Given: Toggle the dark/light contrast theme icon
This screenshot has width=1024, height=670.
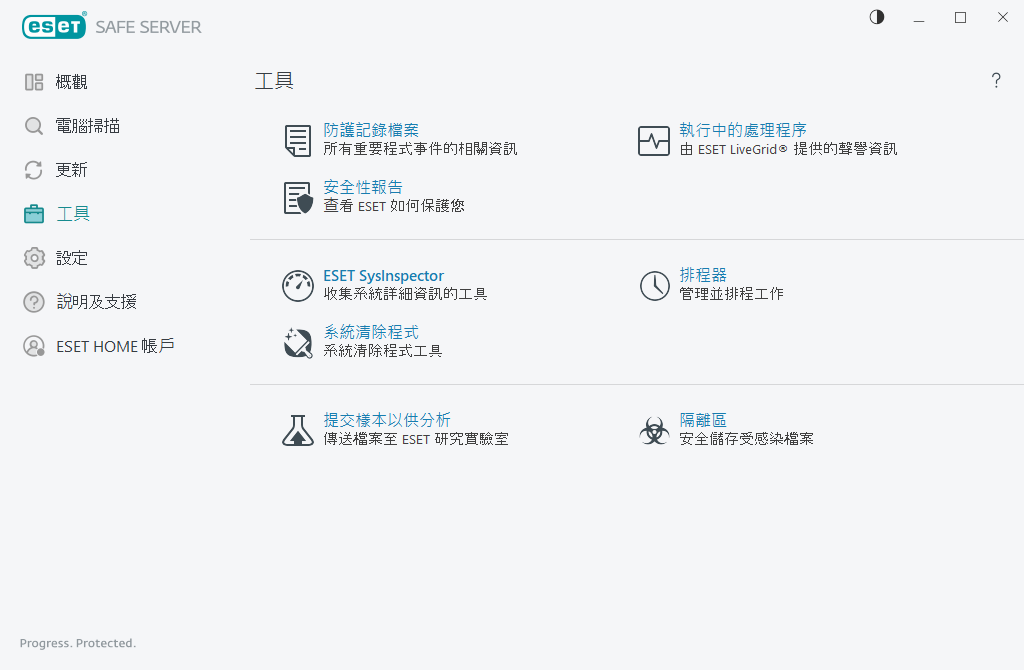Looking at the screenshot, I should [876, 17].
